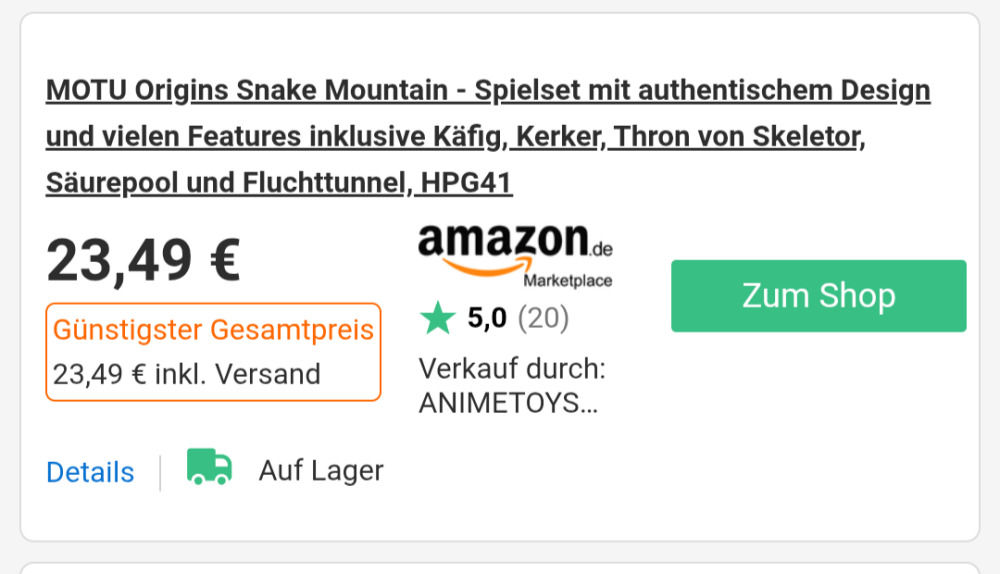This screenshot has height=574, width=1000.
Task: Click the truncated ANIMETOYS seller name
Action: (508, 403)
